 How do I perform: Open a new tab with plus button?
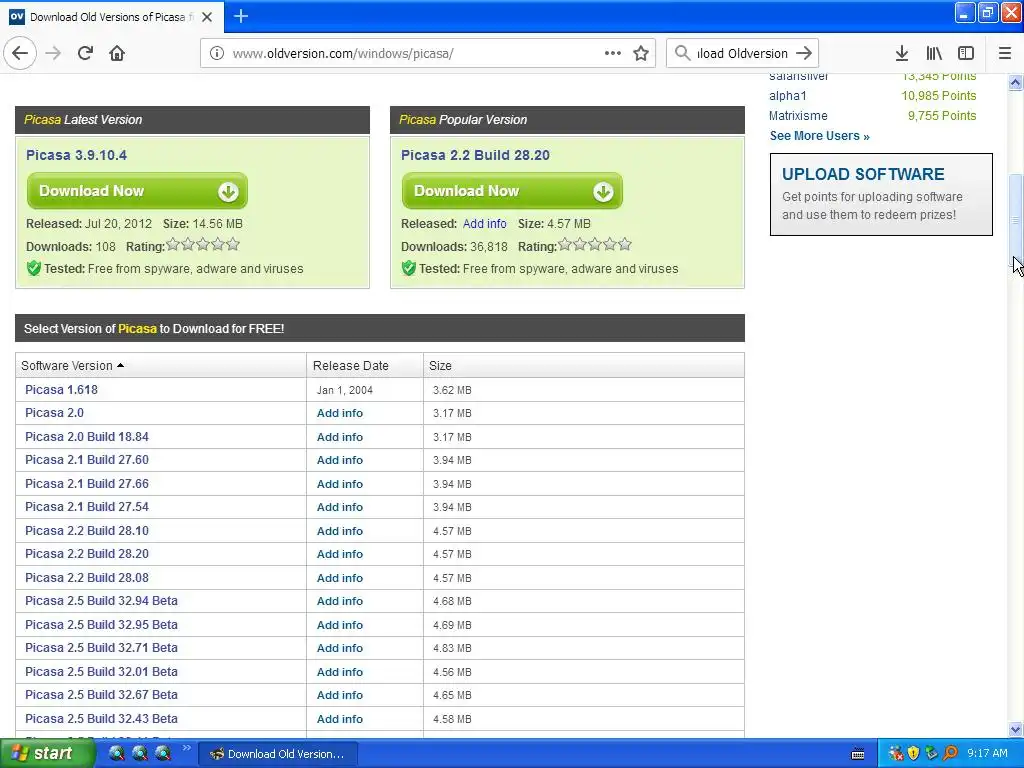(240, 16)
